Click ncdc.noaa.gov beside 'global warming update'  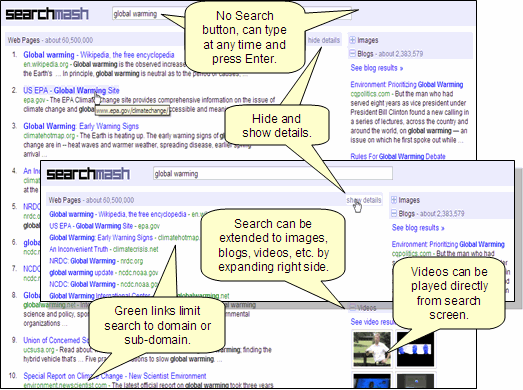point(138,273)
